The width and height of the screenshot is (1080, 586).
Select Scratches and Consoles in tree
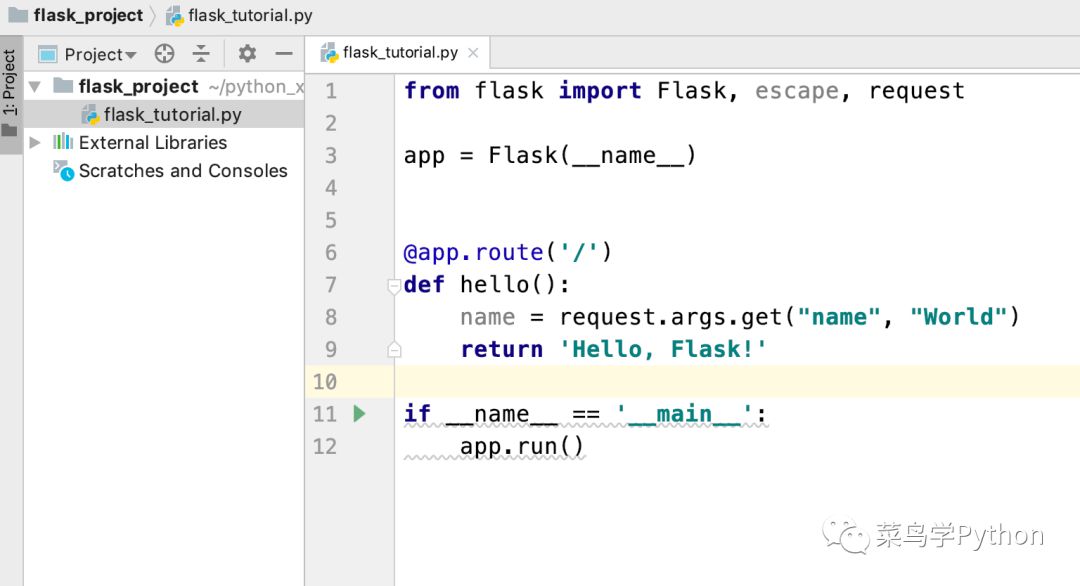182,171
